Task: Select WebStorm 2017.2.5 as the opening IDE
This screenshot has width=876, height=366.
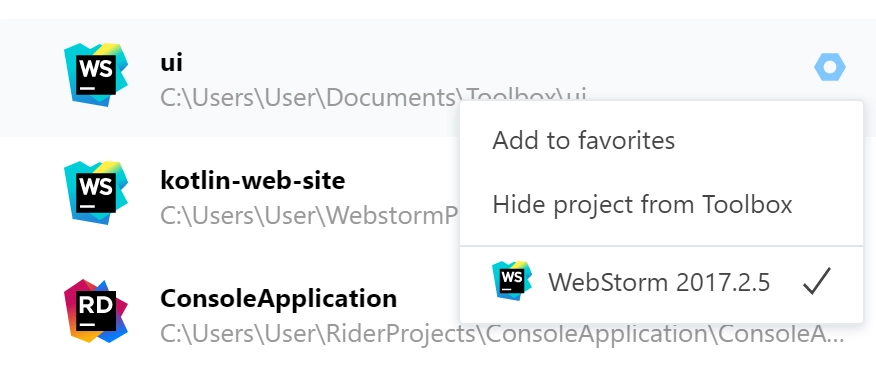Action: (x=661, y=282)
